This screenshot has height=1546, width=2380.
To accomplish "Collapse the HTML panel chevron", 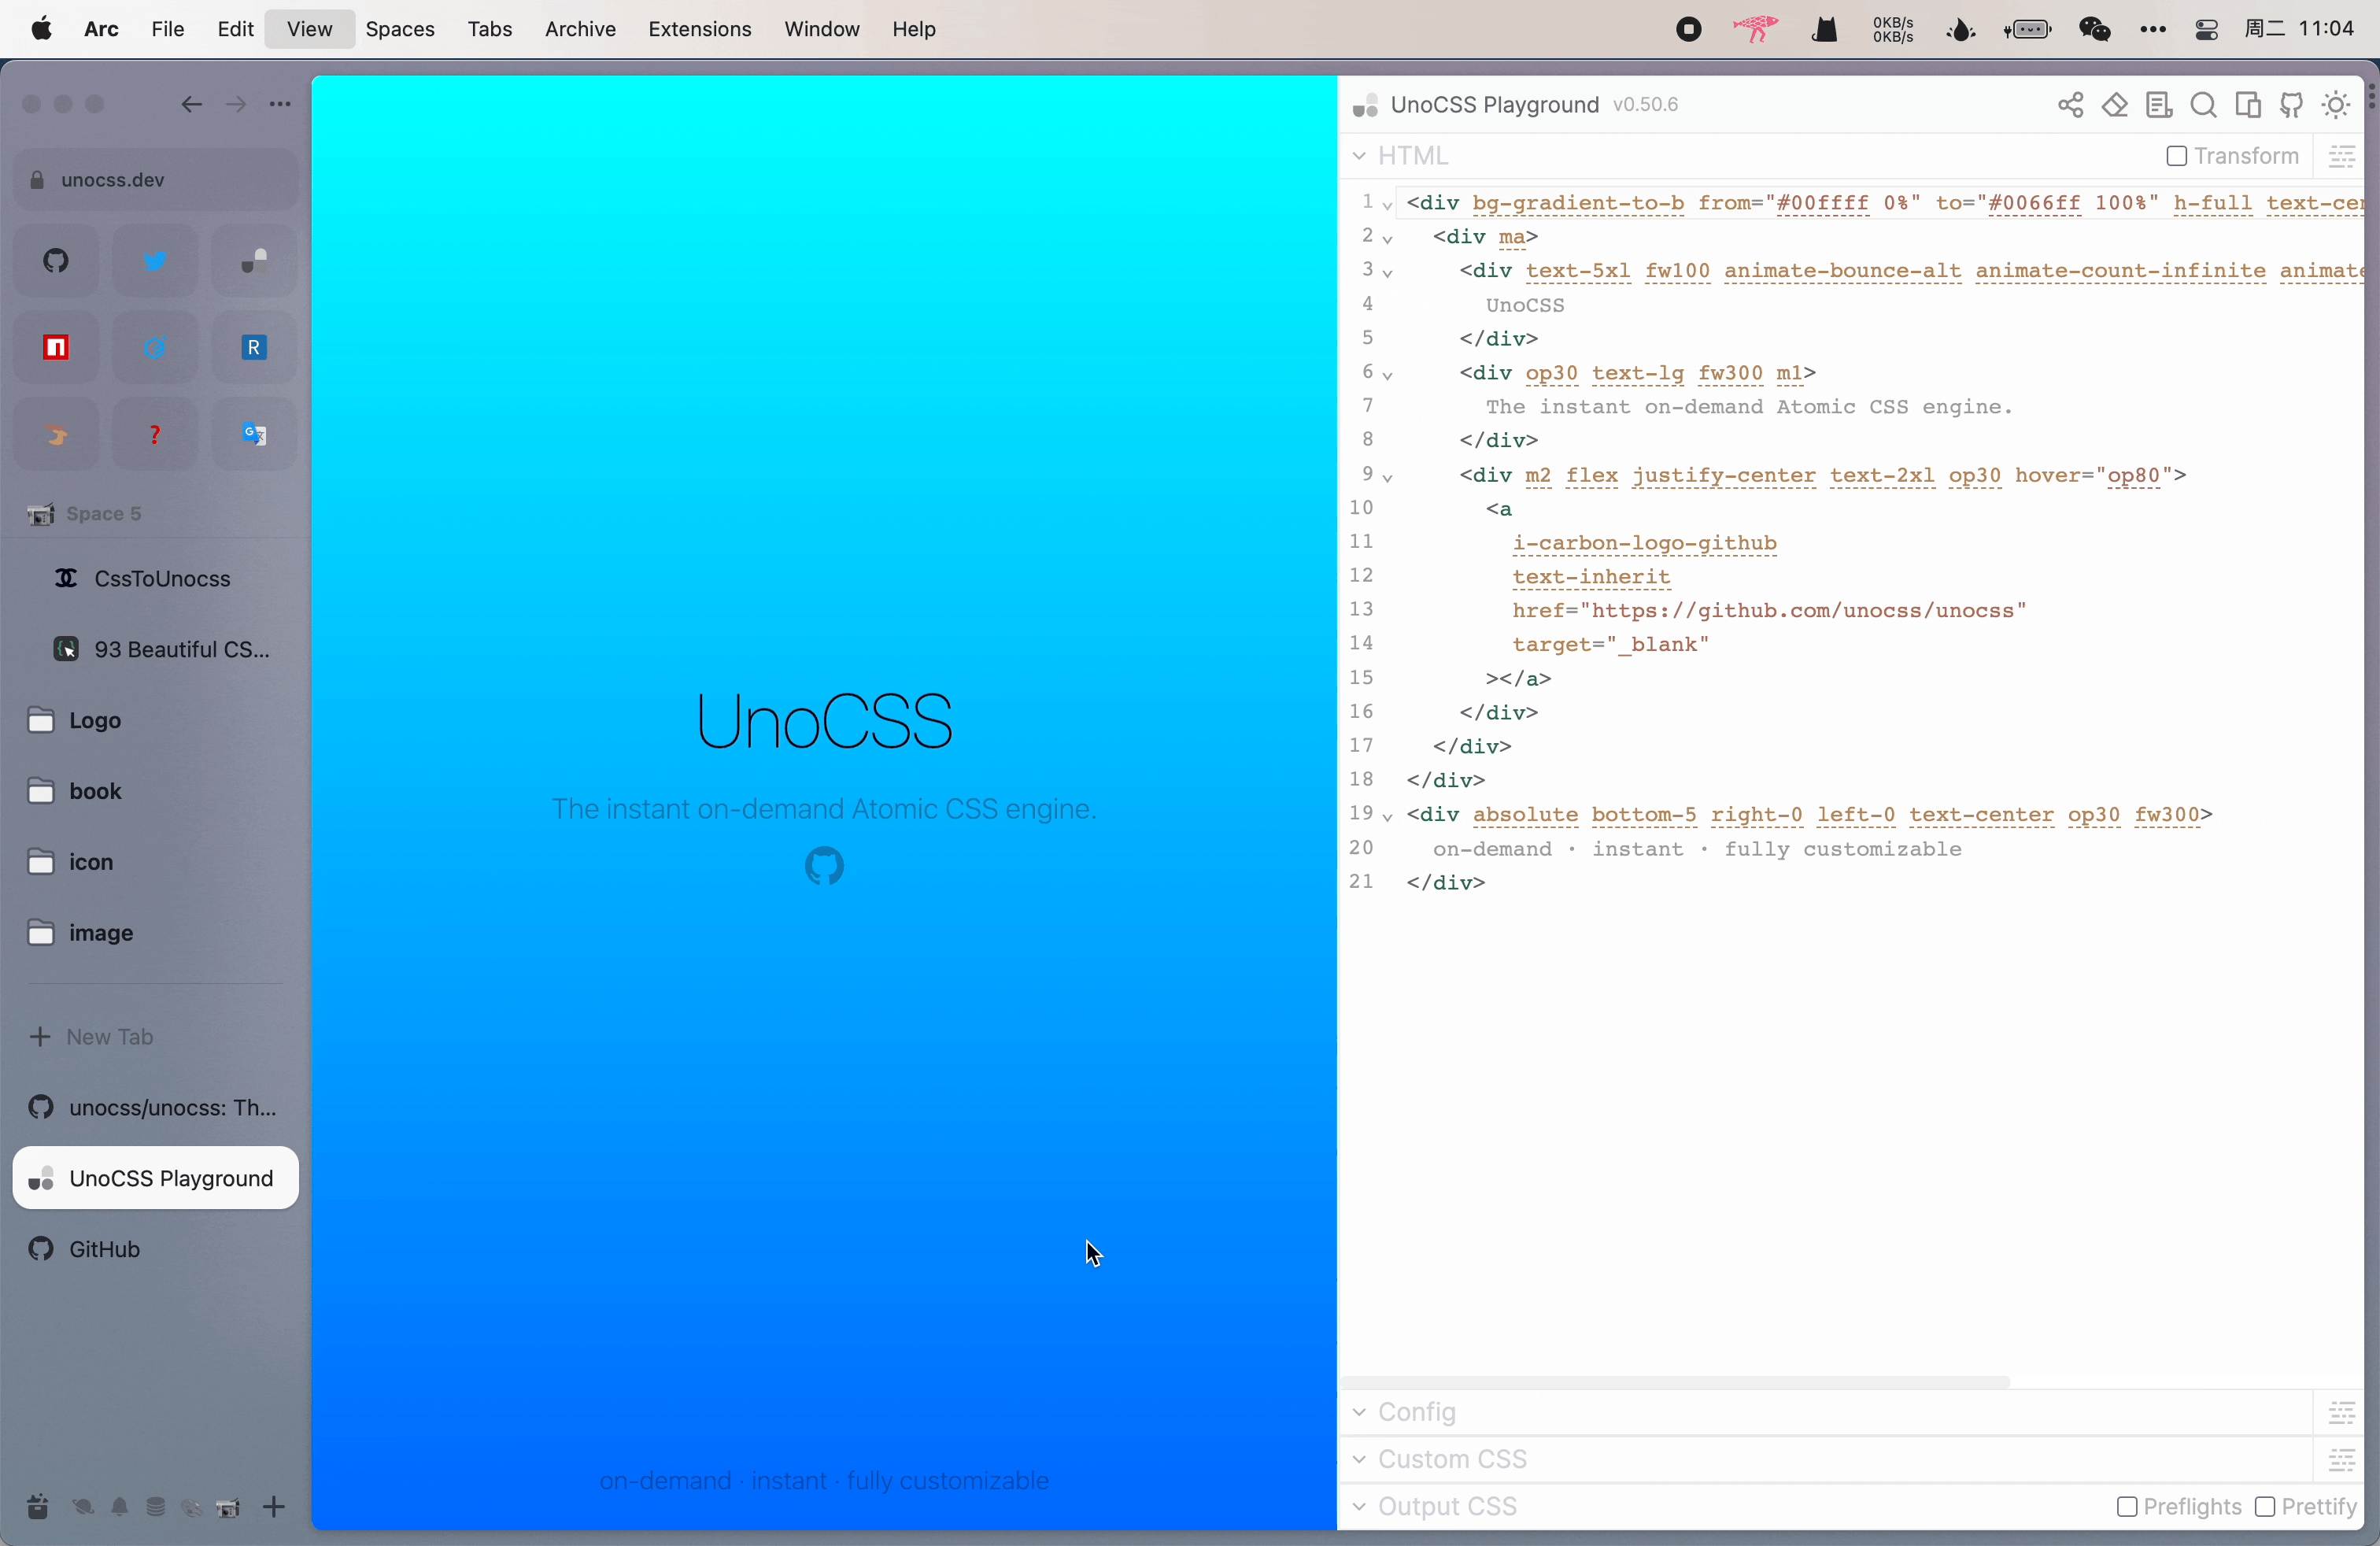I will pyautogui.click(x=1359, y=157).
